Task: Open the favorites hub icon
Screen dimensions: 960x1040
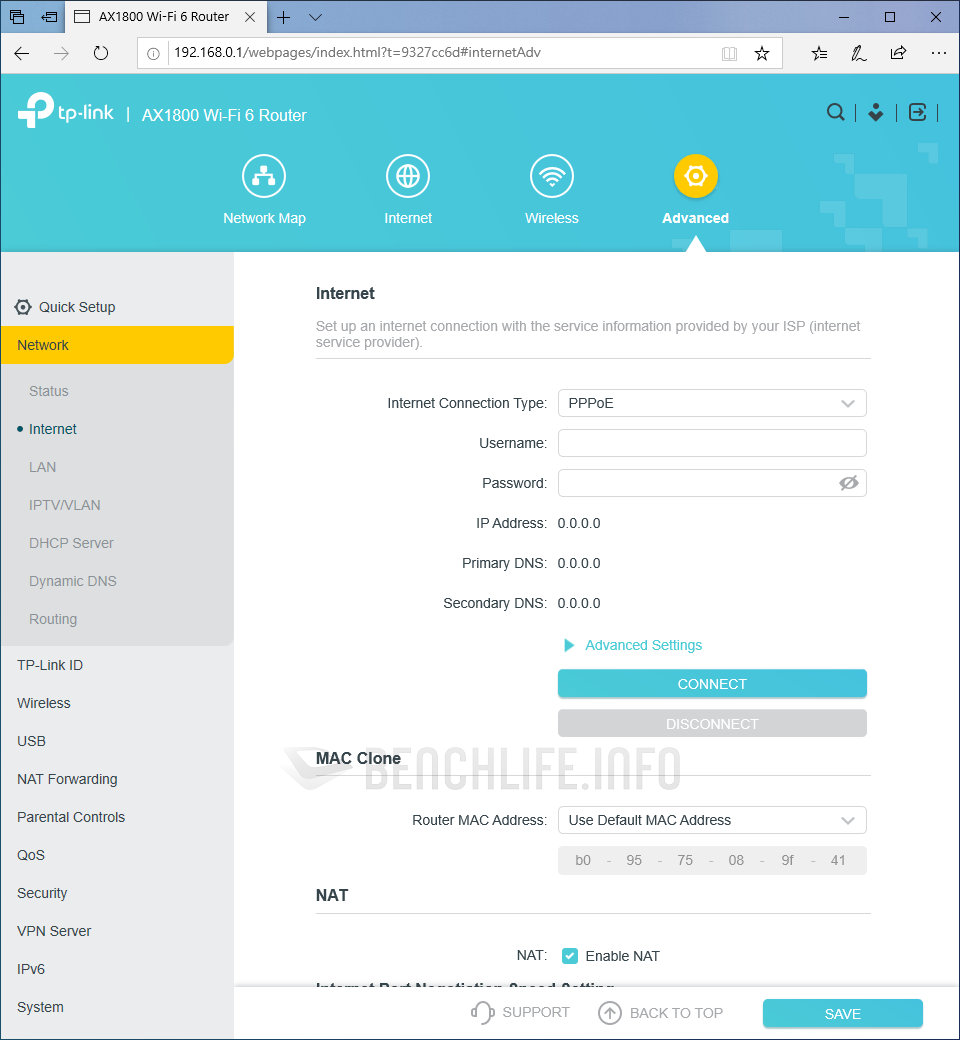Action: coord(819,53)
